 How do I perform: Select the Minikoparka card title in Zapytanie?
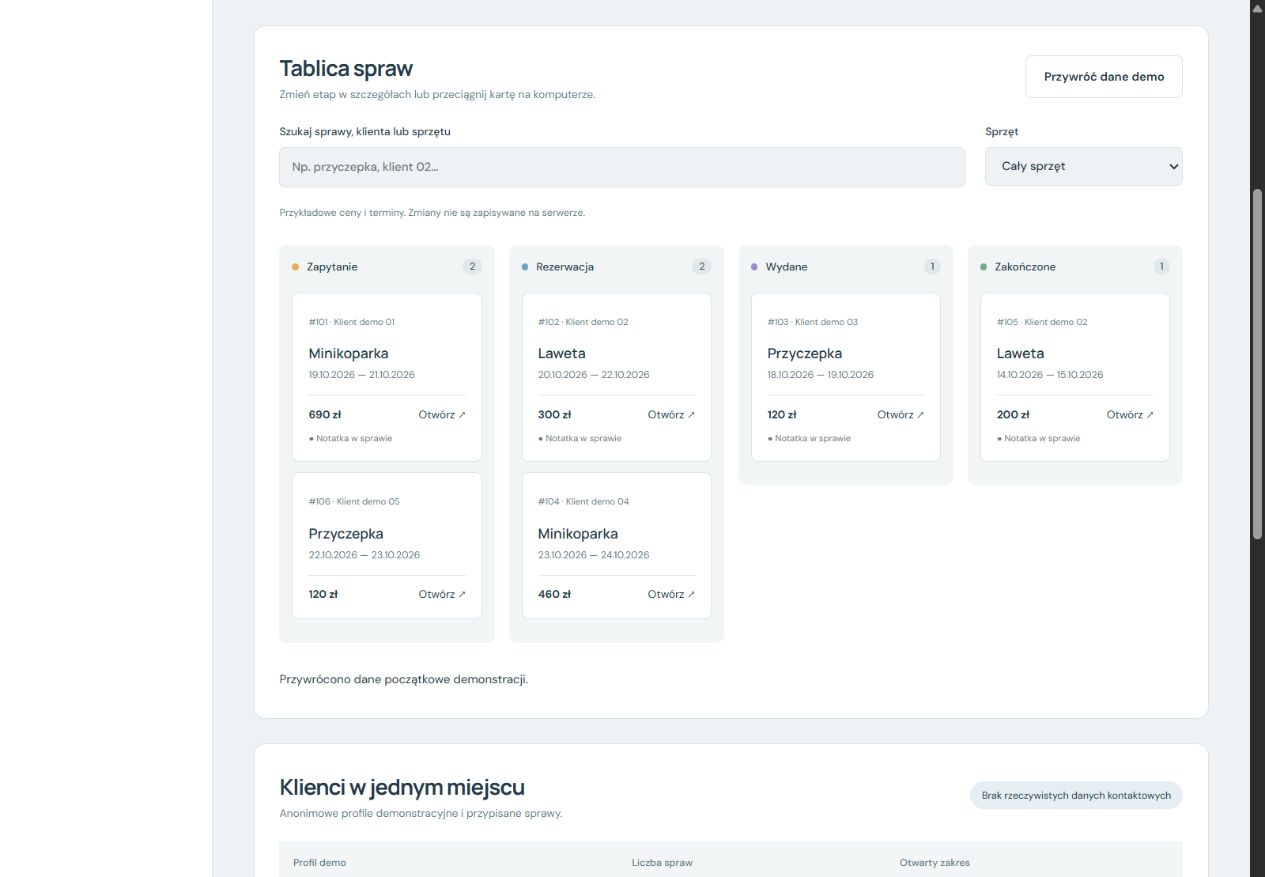(x=348, y=353)
